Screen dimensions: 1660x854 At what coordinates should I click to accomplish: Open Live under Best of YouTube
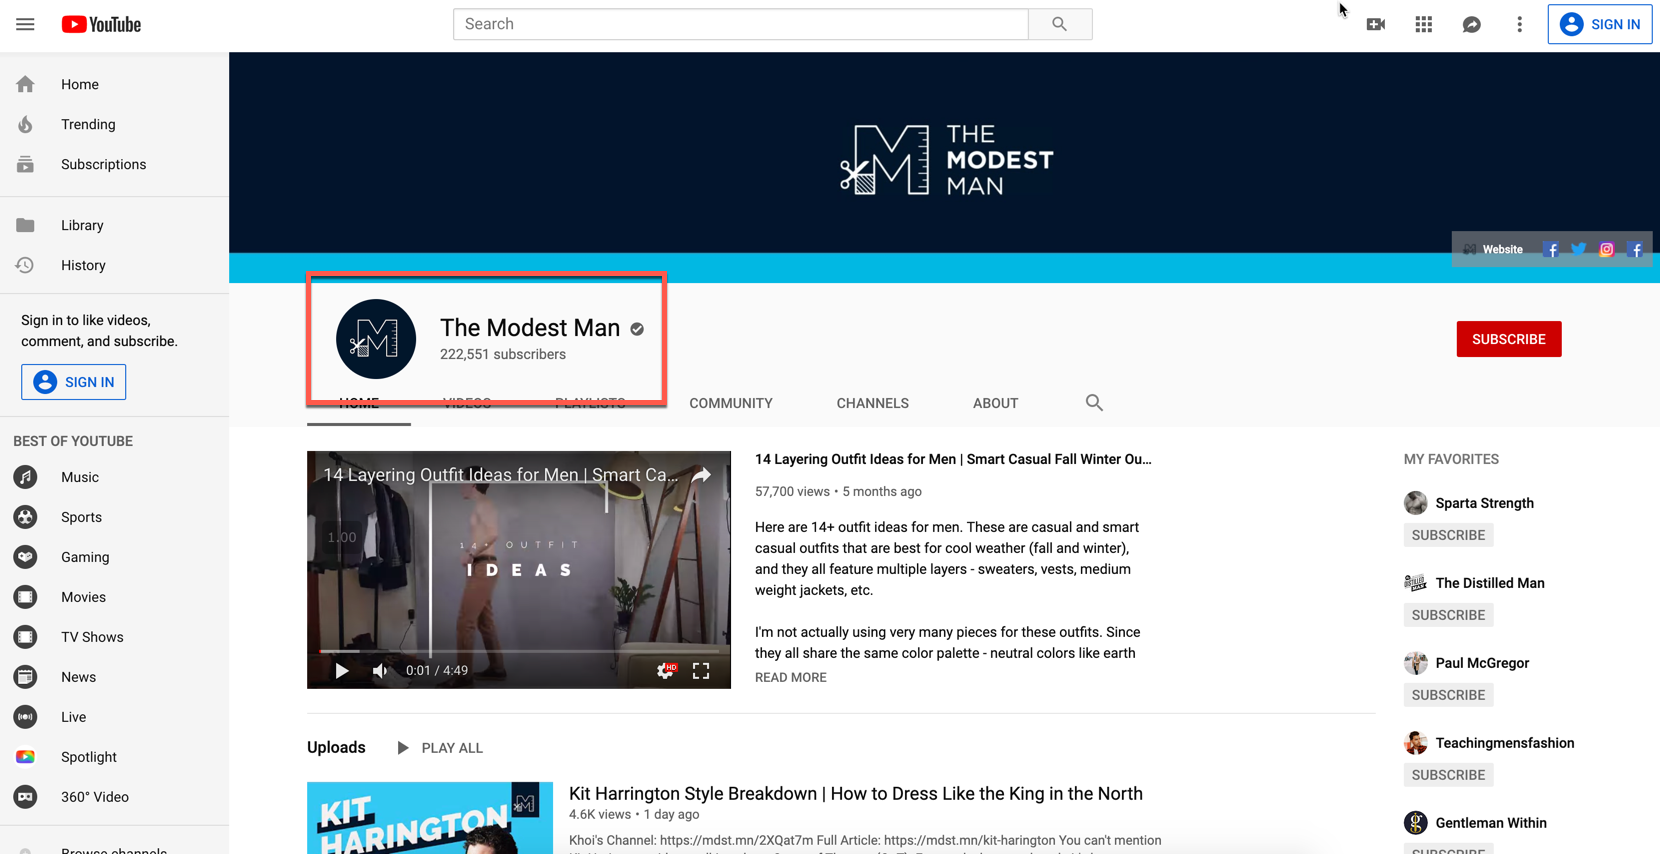pos(114,718)
